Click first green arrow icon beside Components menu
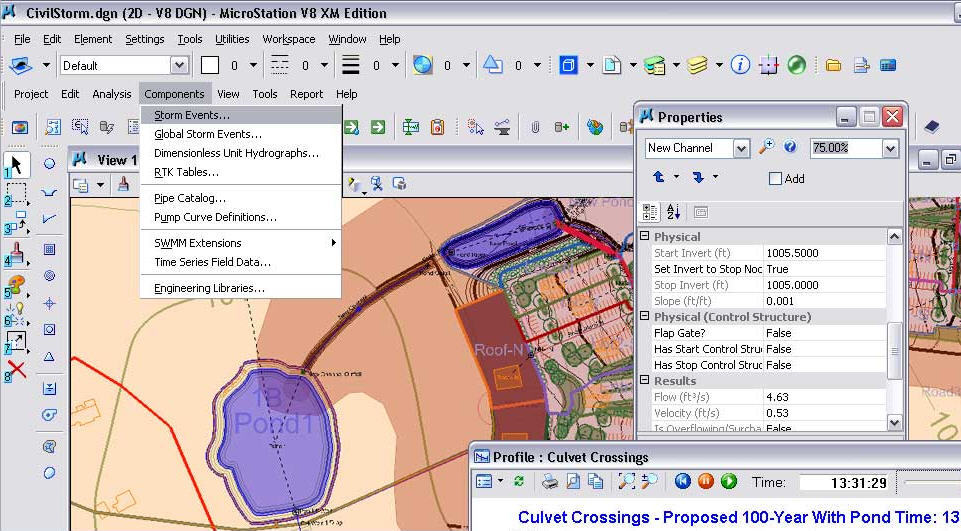The height and width of the screenshot is (531, 961). [x=351, y=127]
